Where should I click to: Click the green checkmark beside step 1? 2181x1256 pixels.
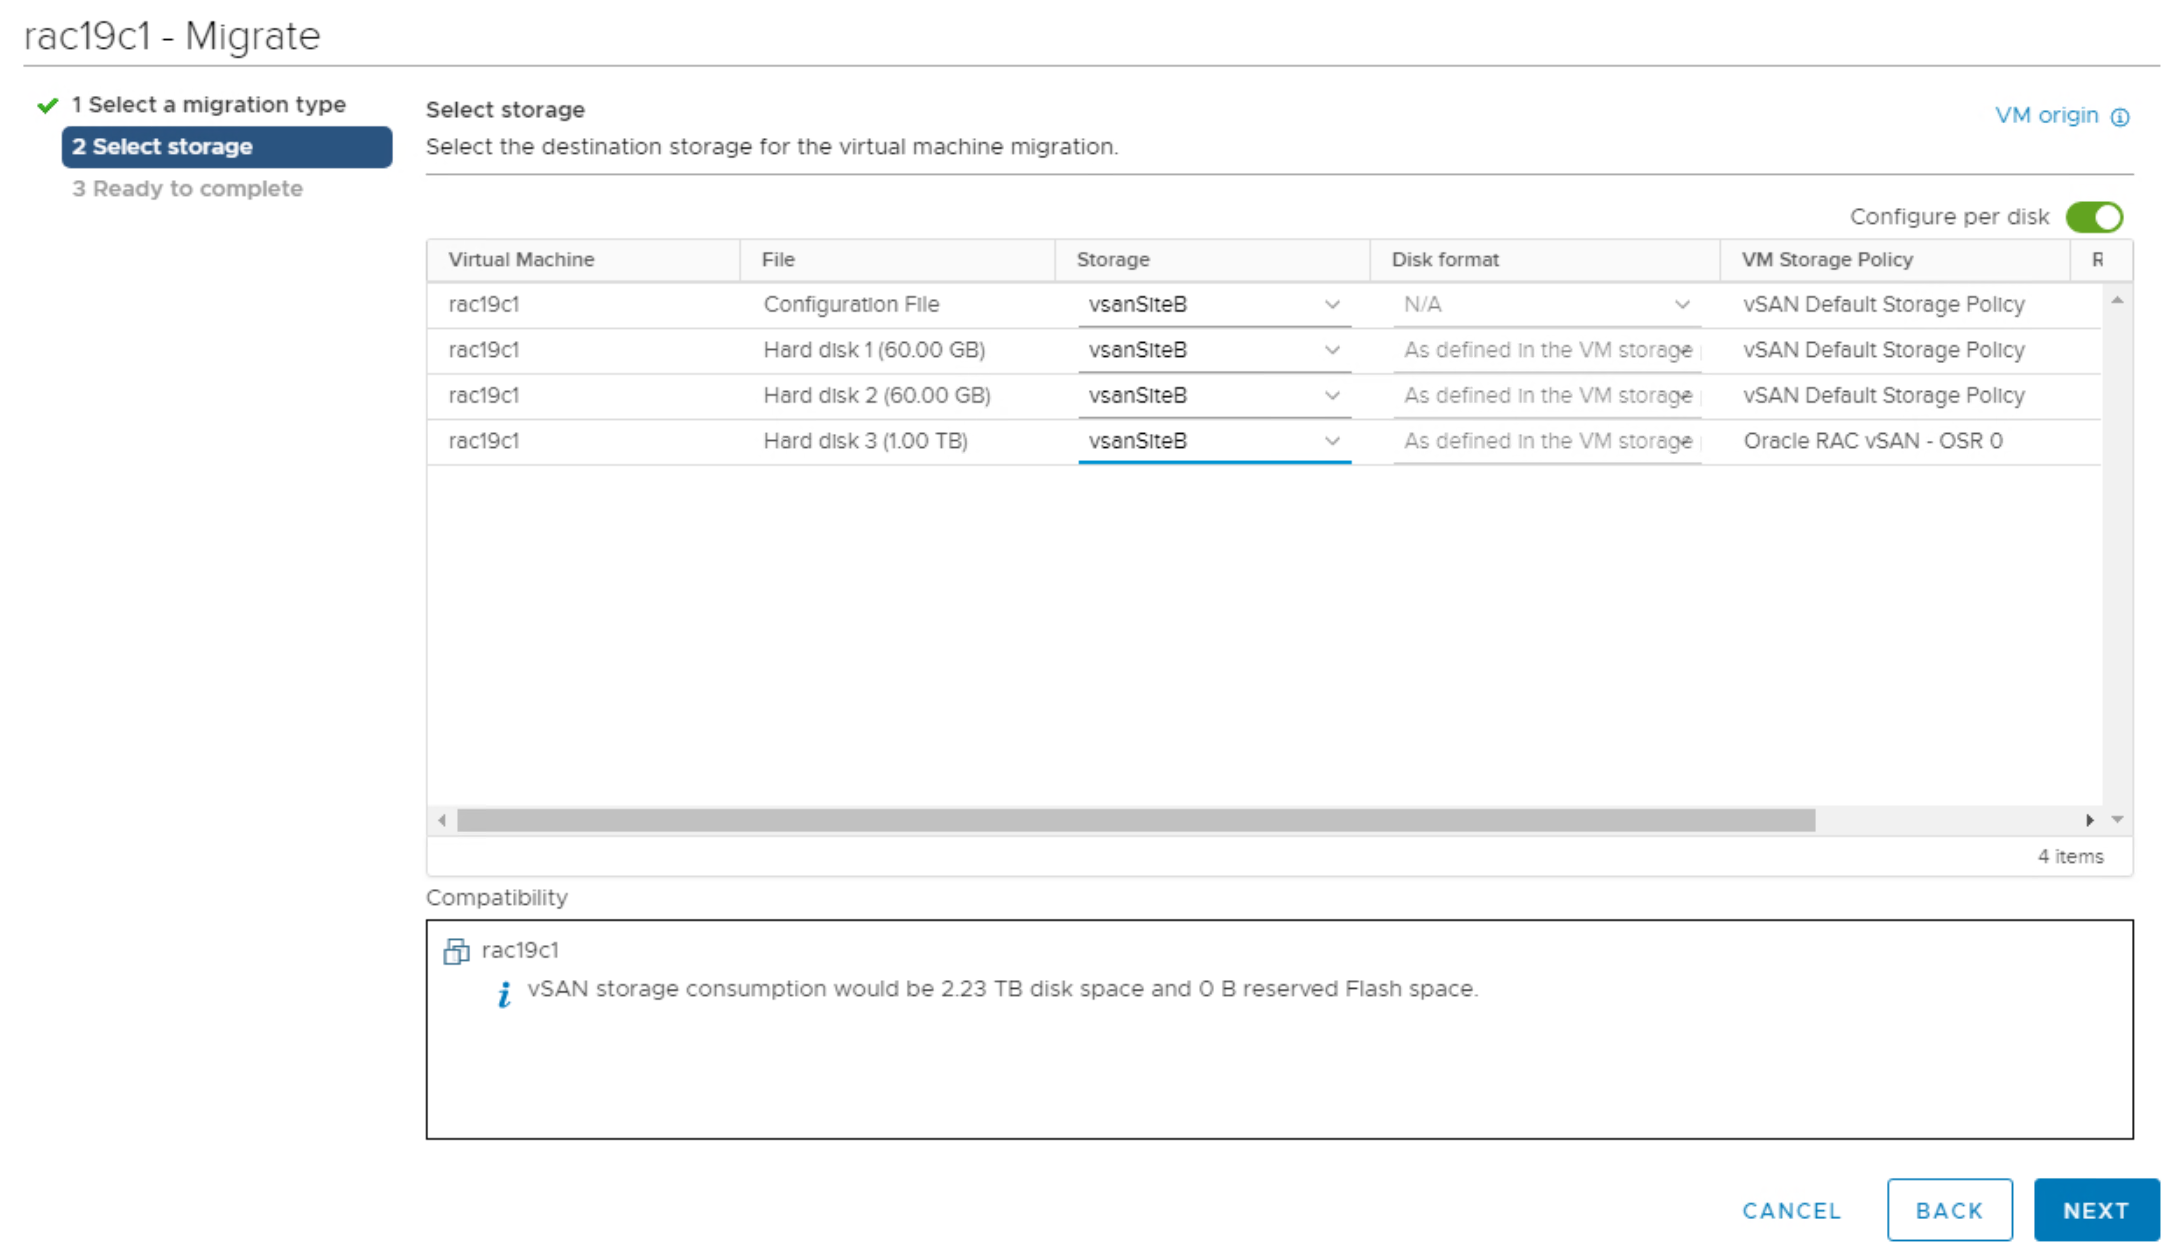47,105
